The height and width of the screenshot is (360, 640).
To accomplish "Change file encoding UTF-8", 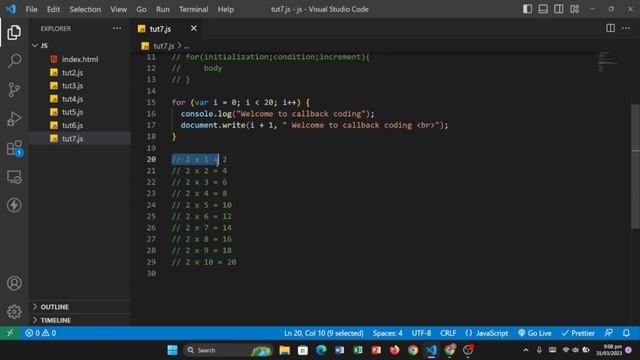I will pyautogui.click(x=421, y=333).
